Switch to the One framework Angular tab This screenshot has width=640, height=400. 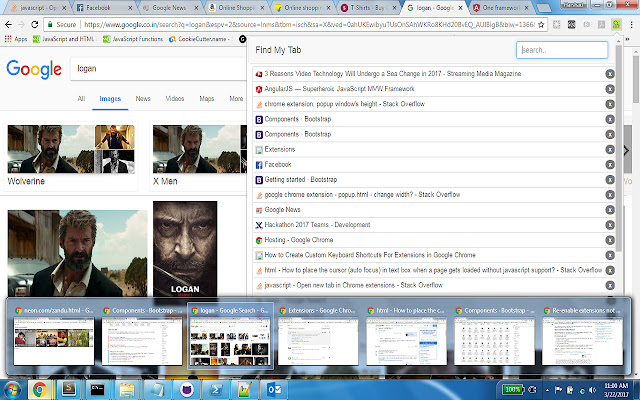click(x=501, y=8)
